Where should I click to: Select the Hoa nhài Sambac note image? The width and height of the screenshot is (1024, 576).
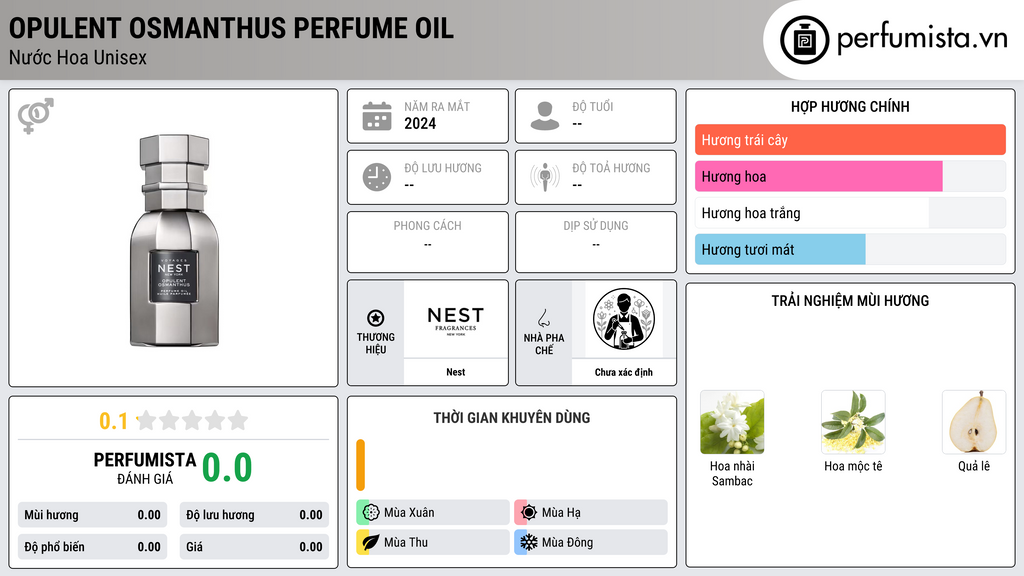pos(732,422)
